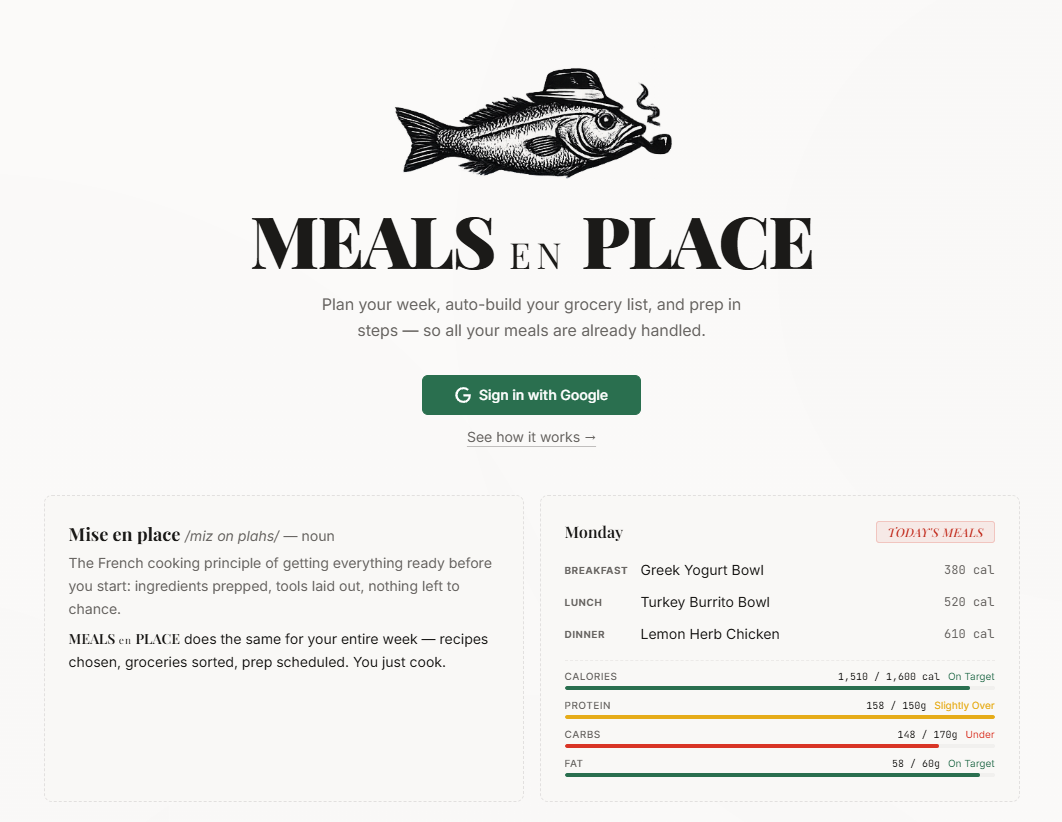The height and width of the screenshot is (822, 1062).
Task: Select the Turkey Burrito Bowl lunch entry
Action: click(x=705, y=602)
